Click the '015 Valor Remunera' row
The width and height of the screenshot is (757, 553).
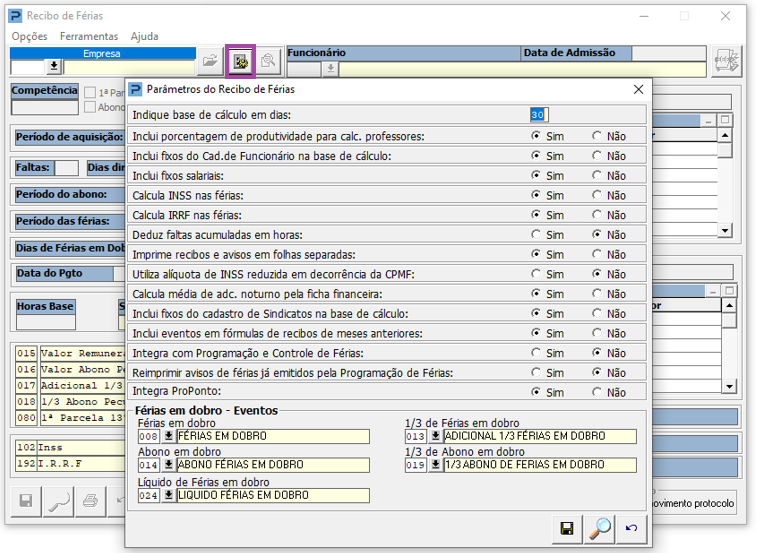(70, 353)
